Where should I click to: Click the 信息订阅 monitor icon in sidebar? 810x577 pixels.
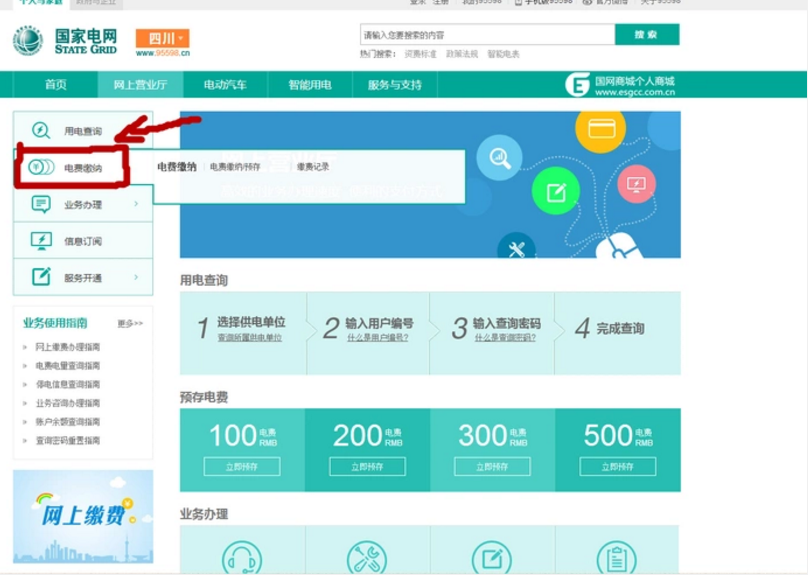pos(41,240)
